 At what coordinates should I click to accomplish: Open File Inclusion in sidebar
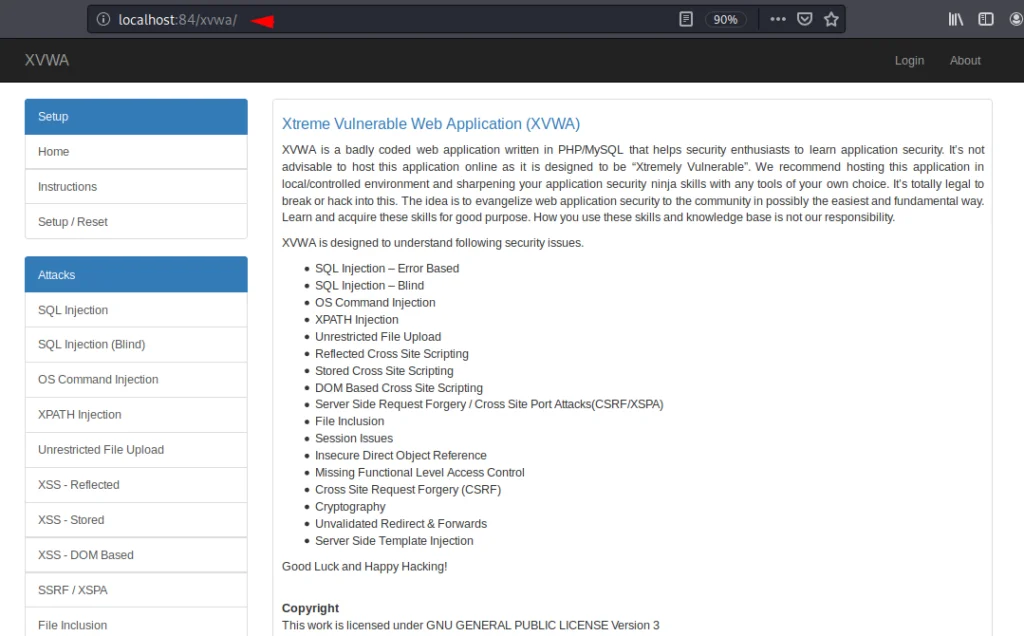136,623
